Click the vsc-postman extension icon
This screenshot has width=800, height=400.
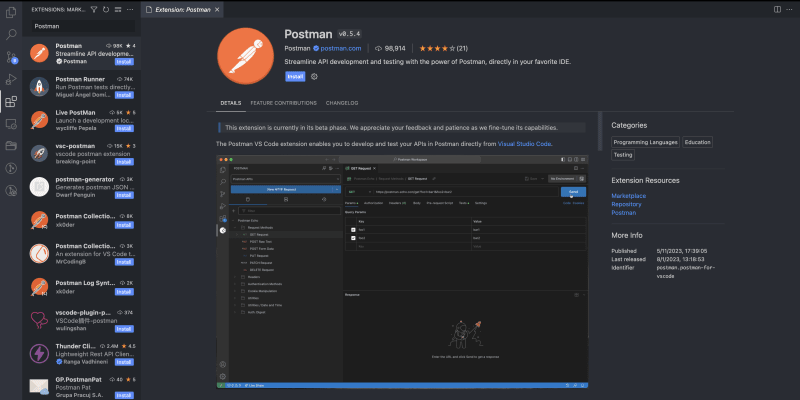(x=39, y=154)
